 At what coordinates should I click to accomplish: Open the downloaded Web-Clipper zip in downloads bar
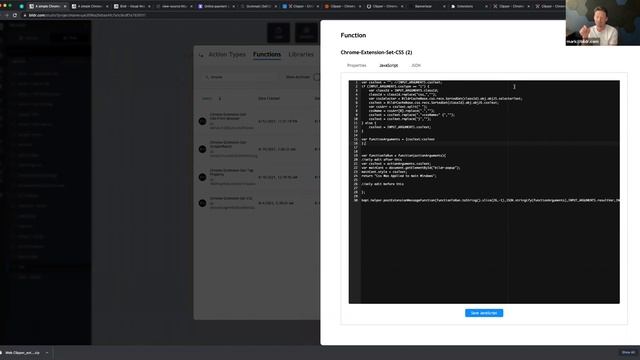[x=21, y=353]
